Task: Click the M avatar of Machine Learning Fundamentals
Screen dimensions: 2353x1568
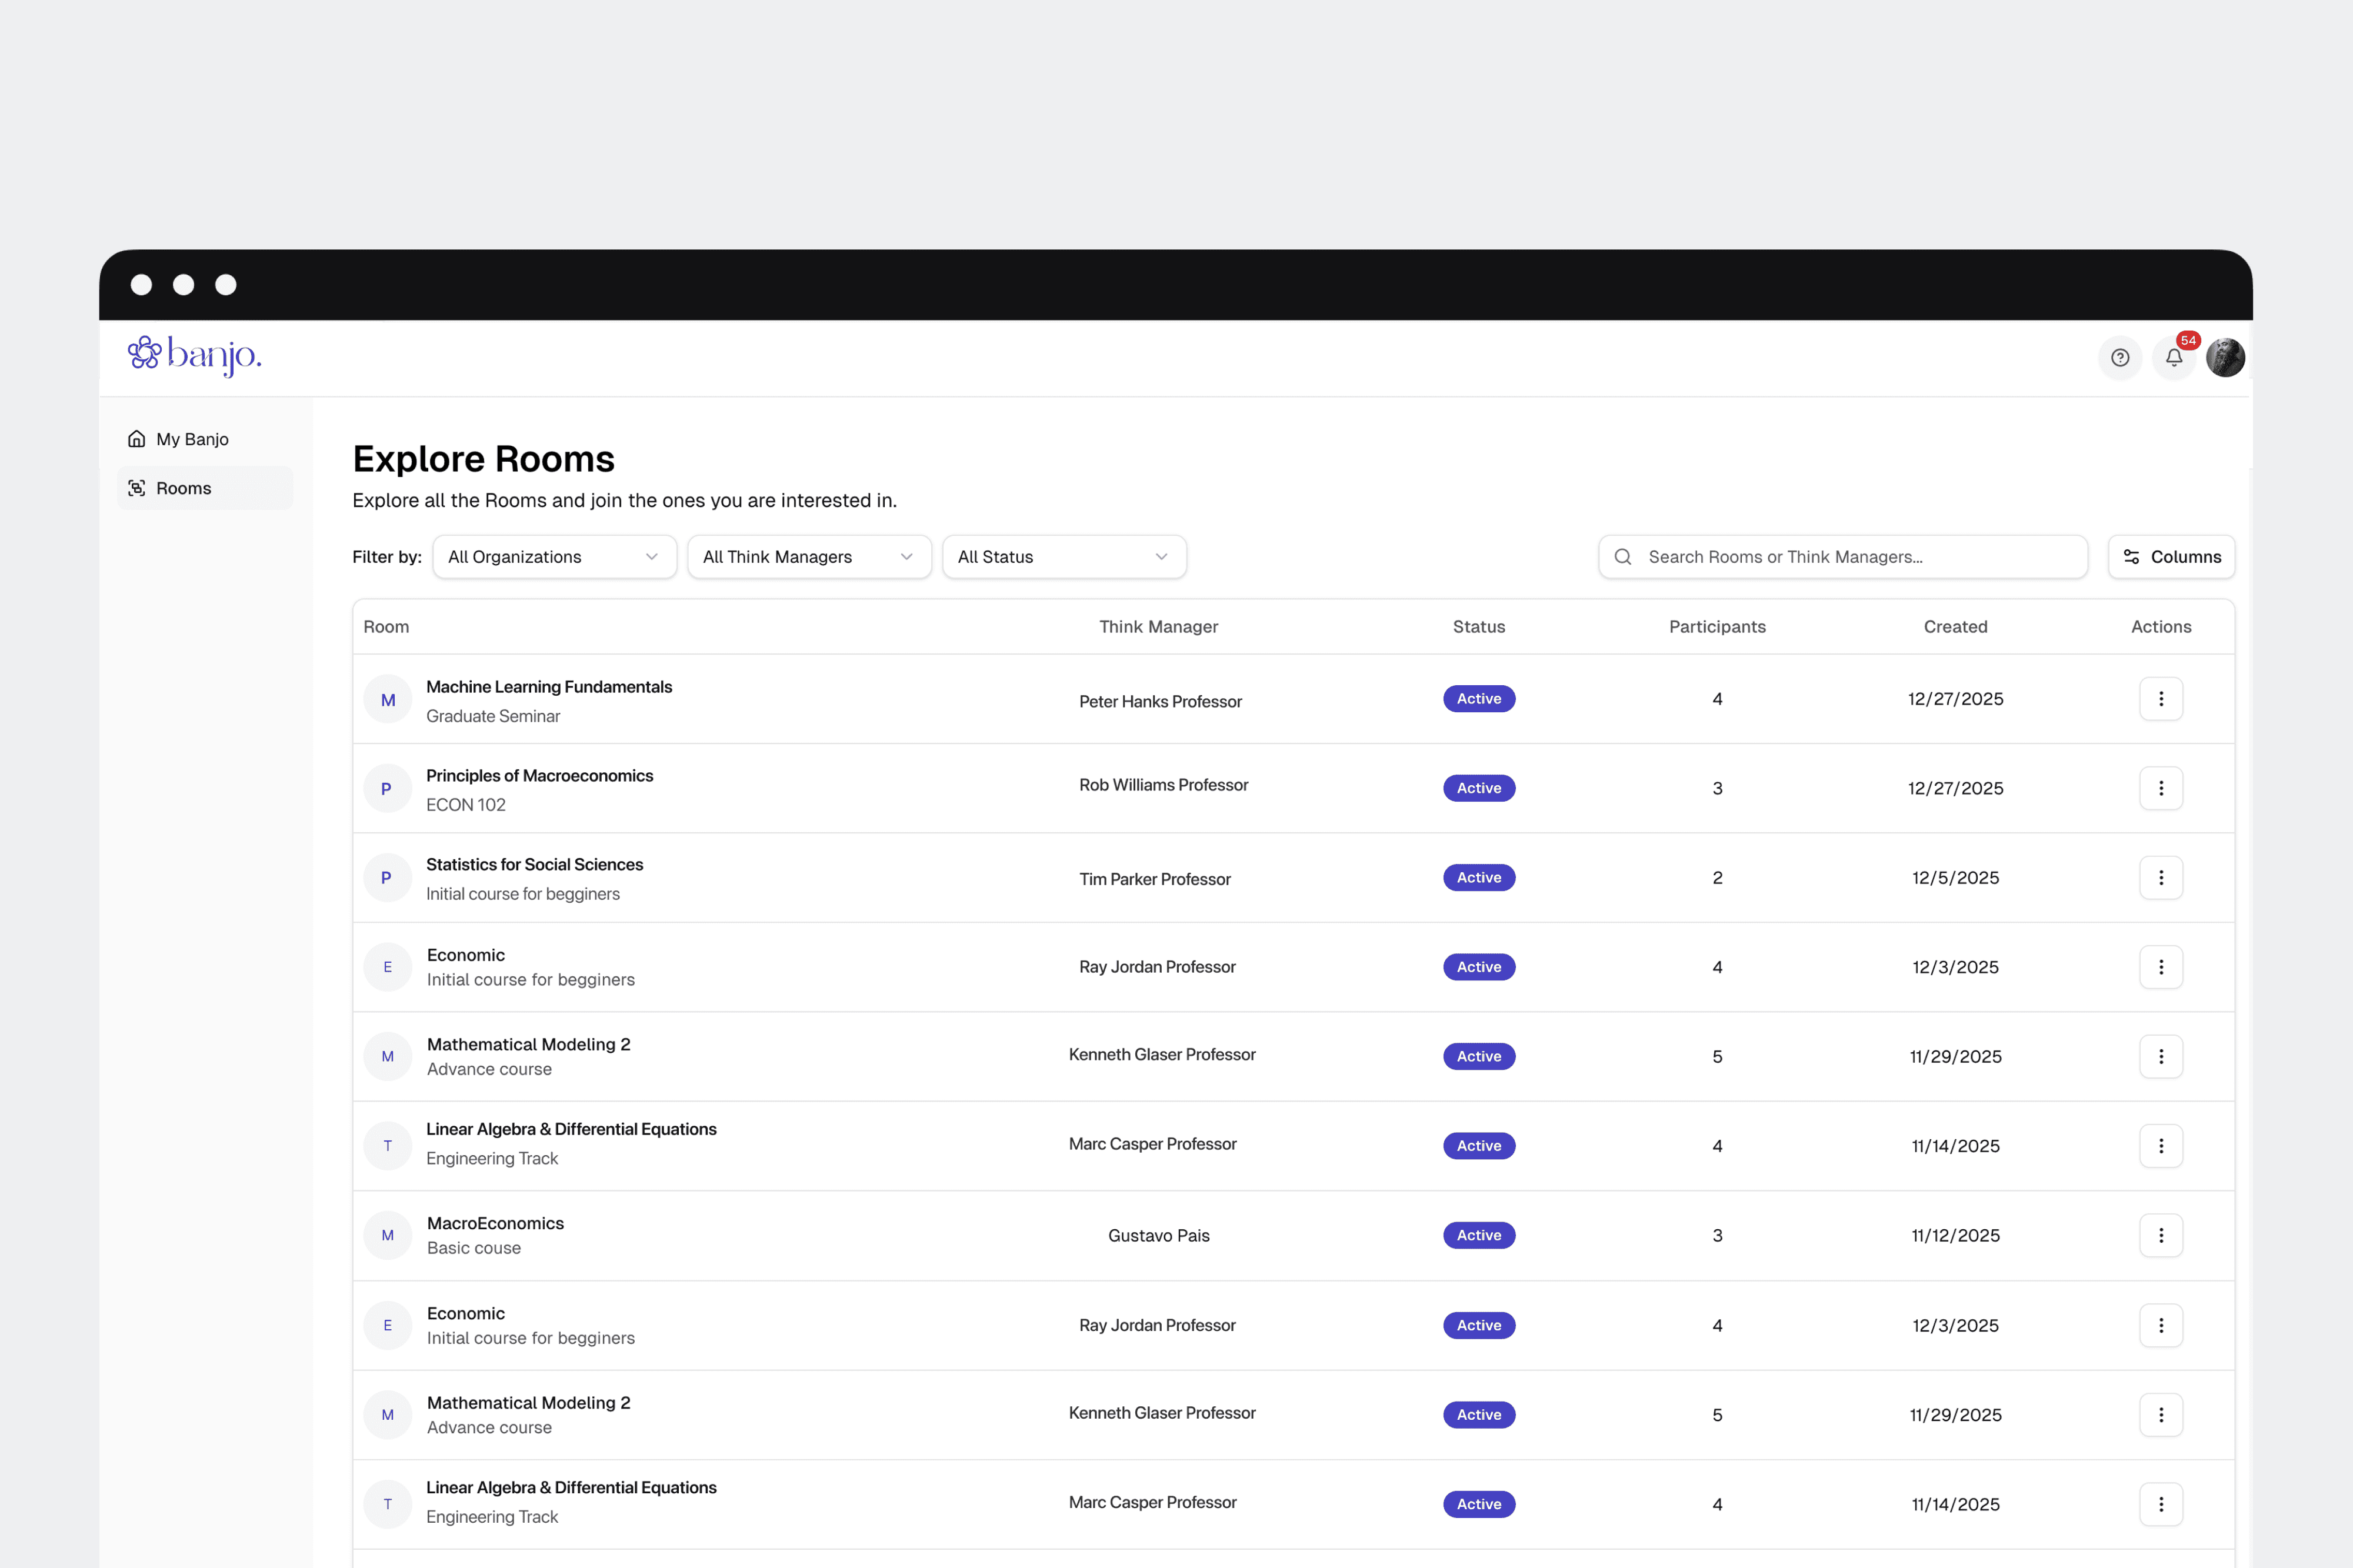Action: [388, 700]
